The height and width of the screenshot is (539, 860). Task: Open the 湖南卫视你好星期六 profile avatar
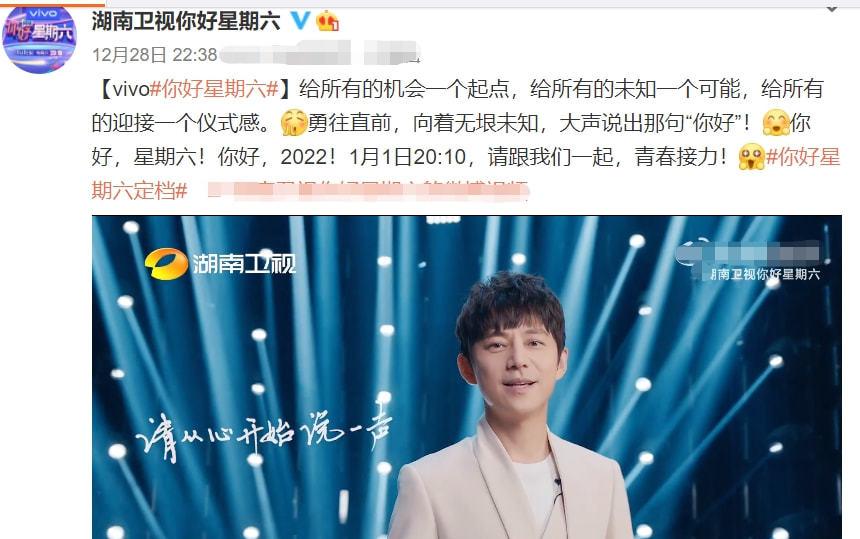coord(39,39)
